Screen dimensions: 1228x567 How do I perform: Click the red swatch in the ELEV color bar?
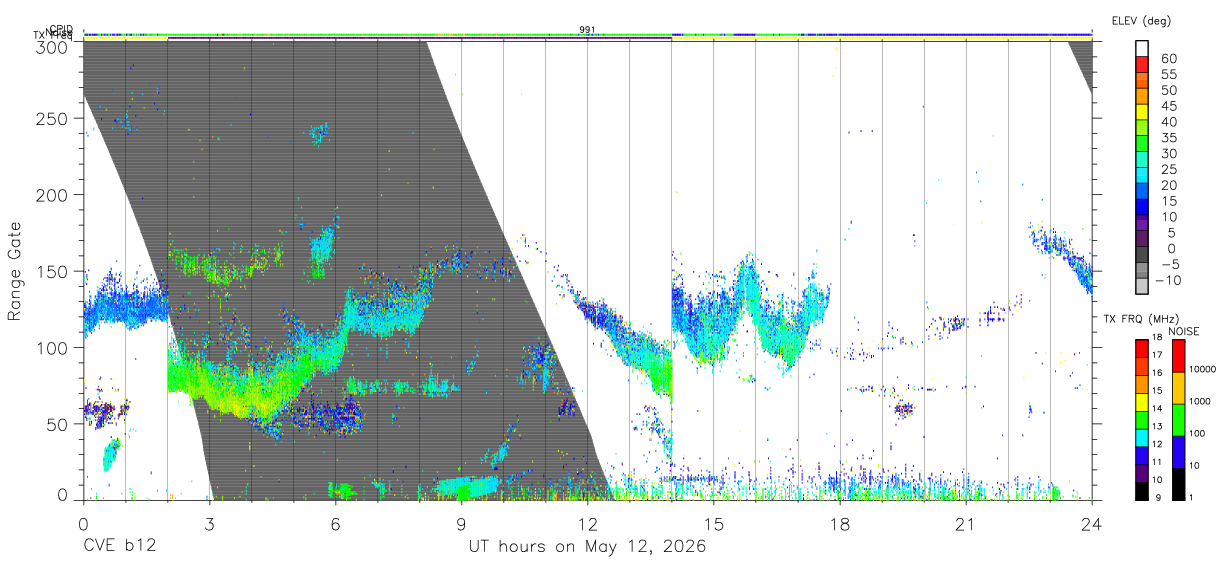pos(1142,64)
